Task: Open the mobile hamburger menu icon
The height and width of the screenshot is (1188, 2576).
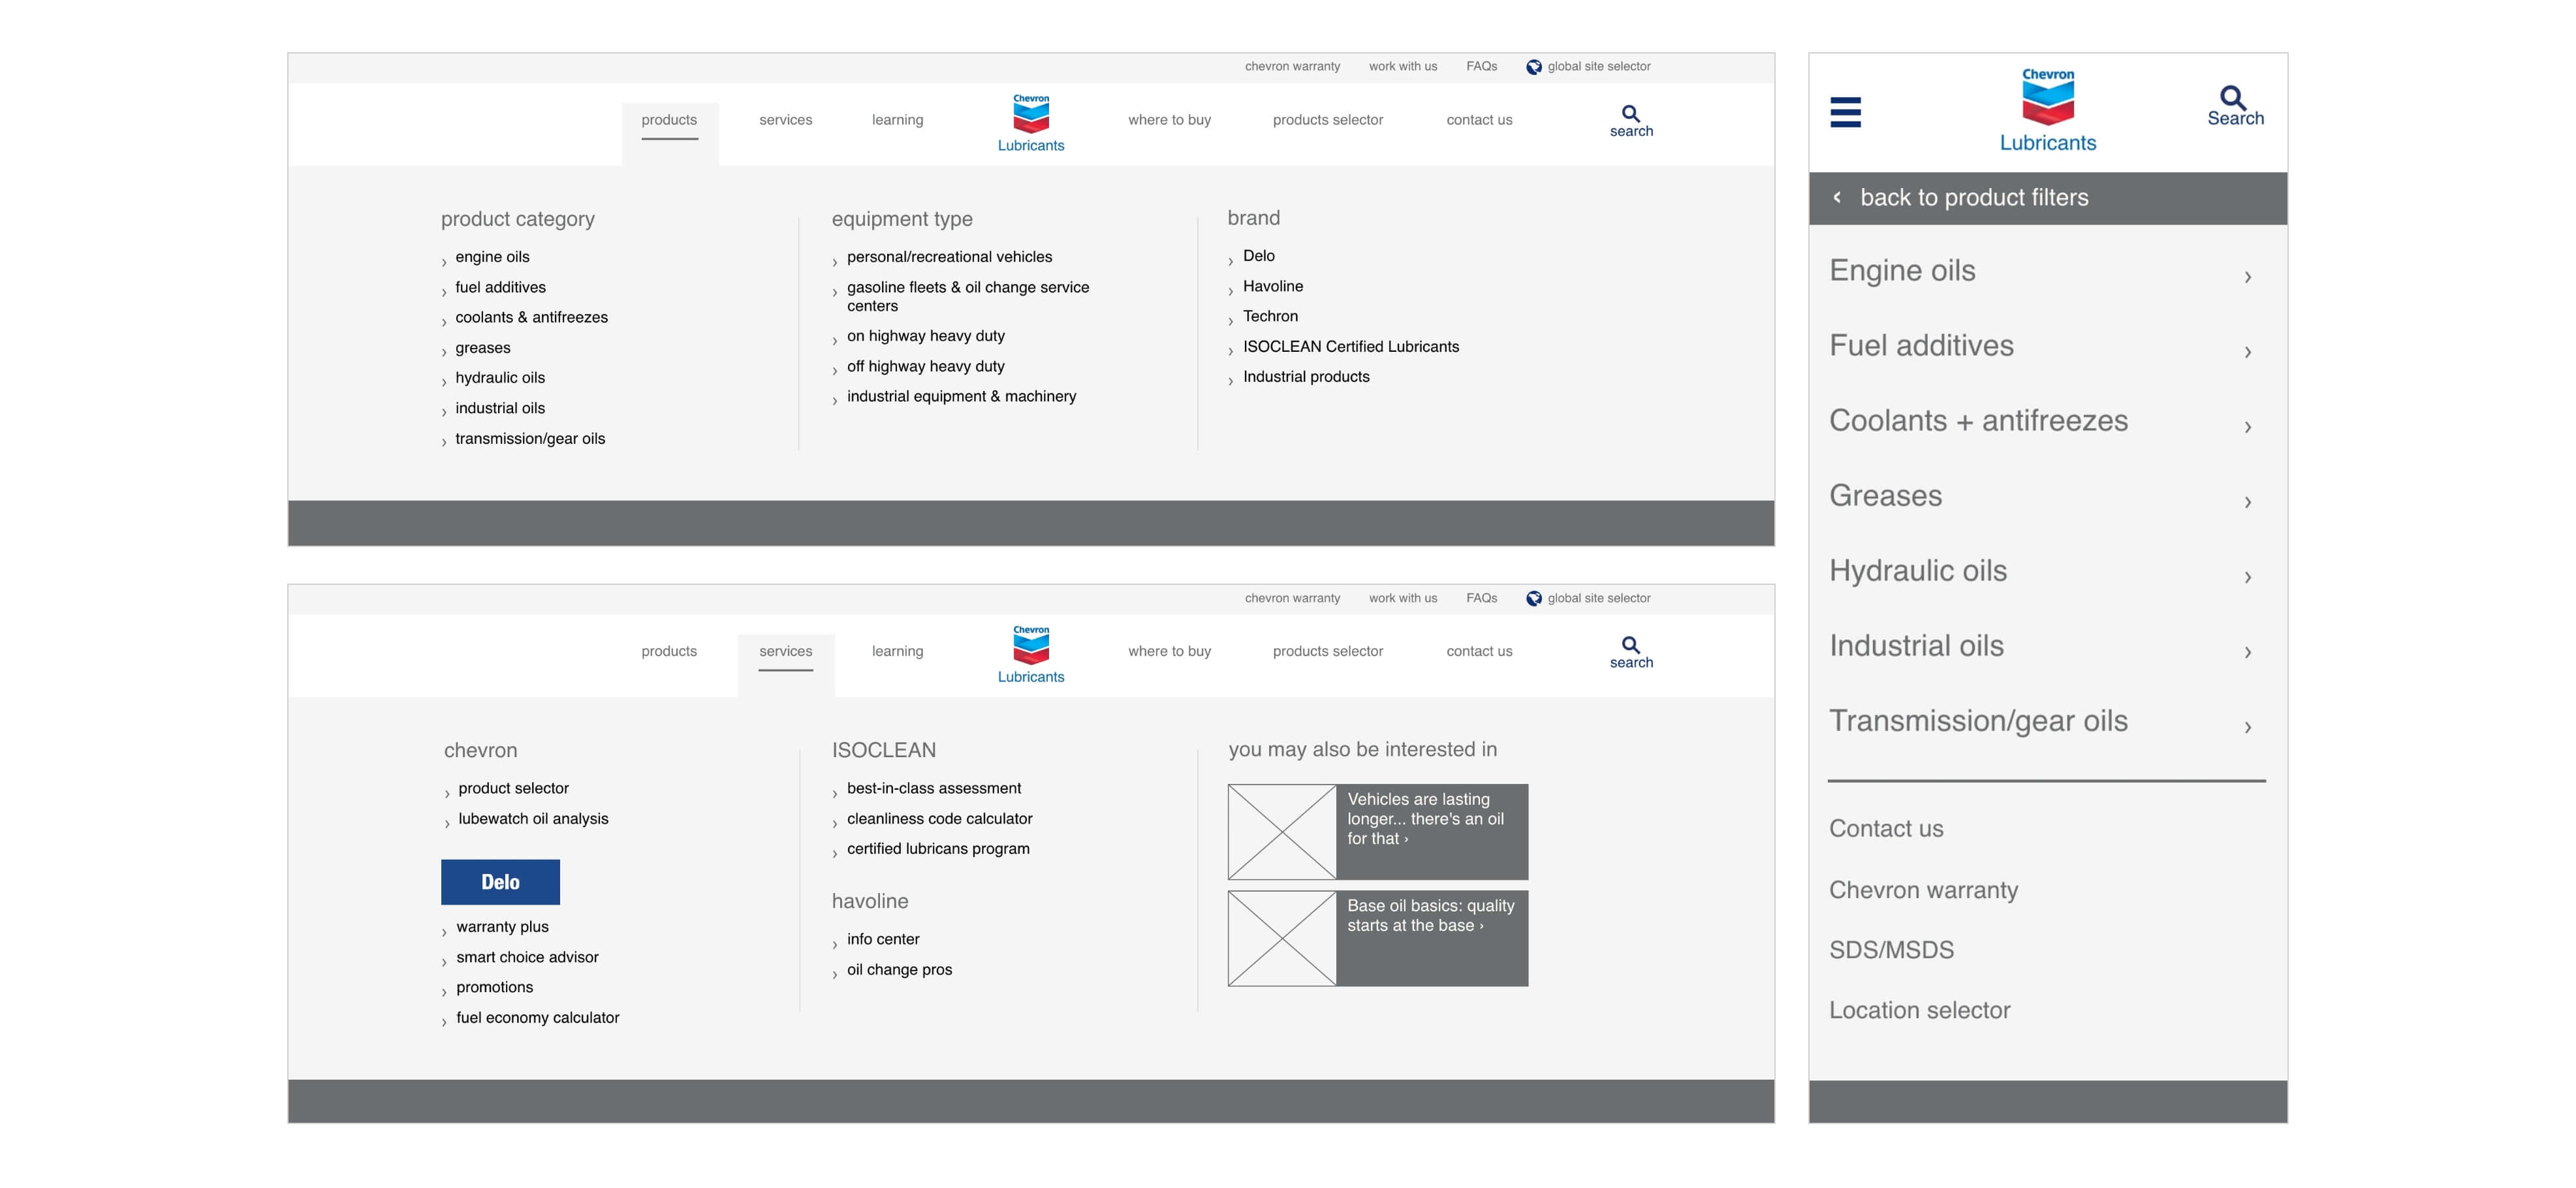Action: click(x=1845, y=112)
